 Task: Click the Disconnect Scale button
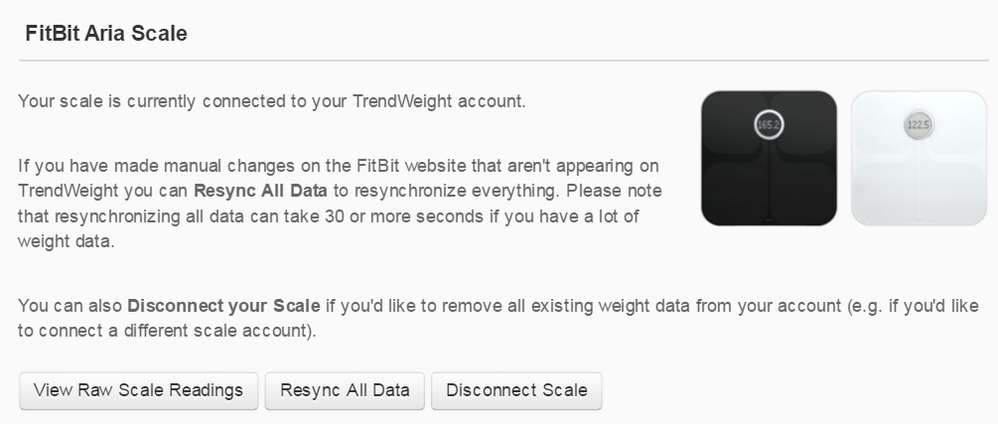(516, 390)
